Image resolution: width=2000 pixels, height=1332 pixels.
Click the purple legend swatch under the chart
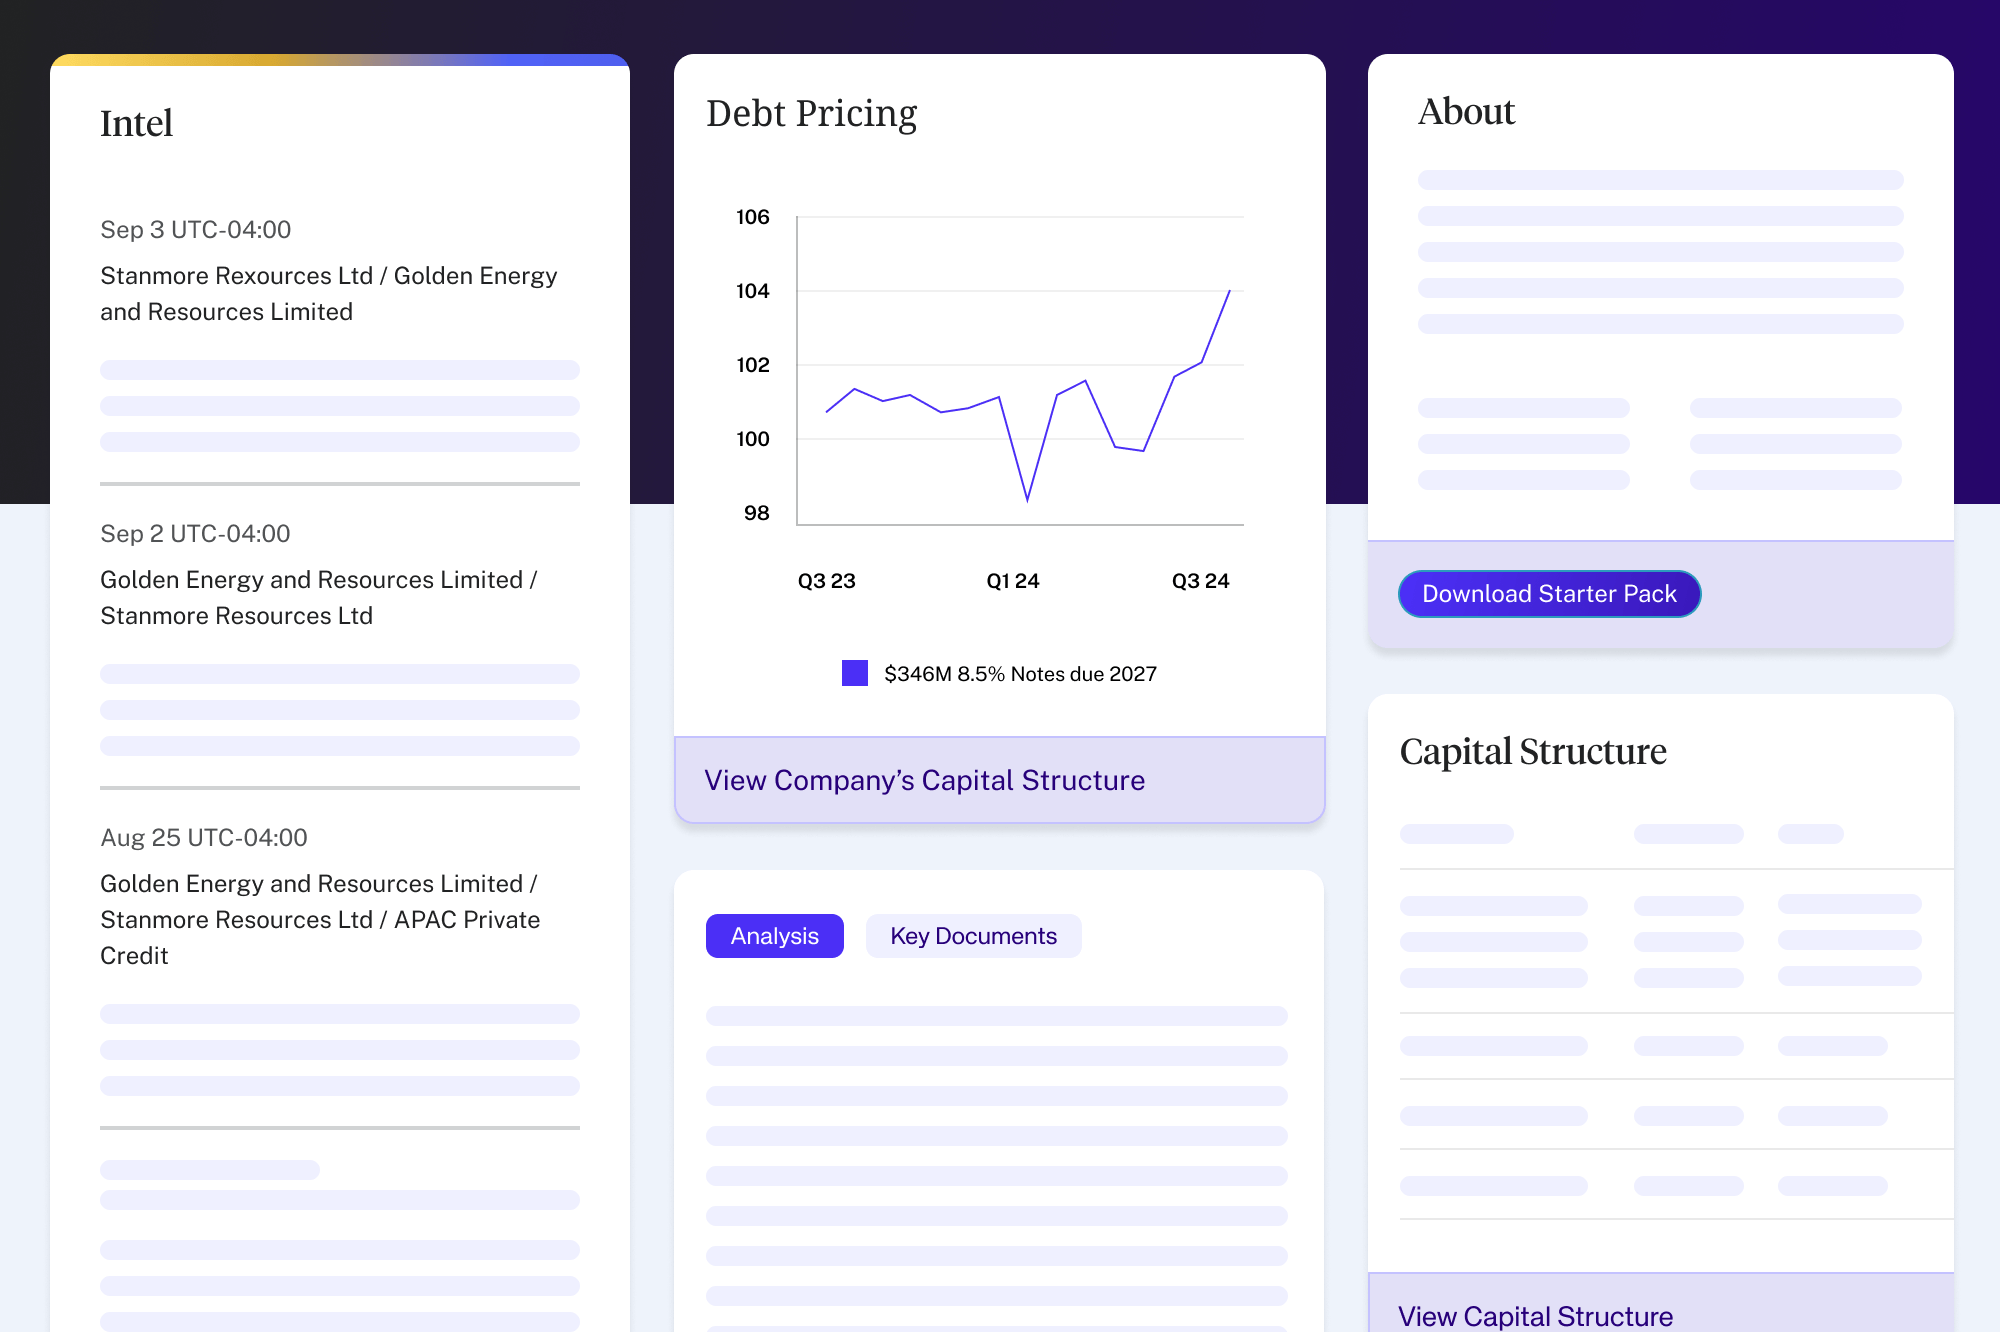coord(854,673)
